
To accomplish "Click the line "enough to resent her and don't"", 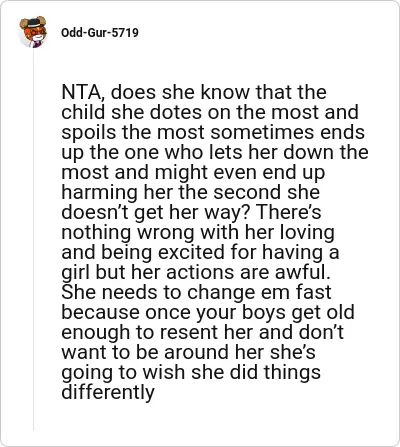I will 203,332.
